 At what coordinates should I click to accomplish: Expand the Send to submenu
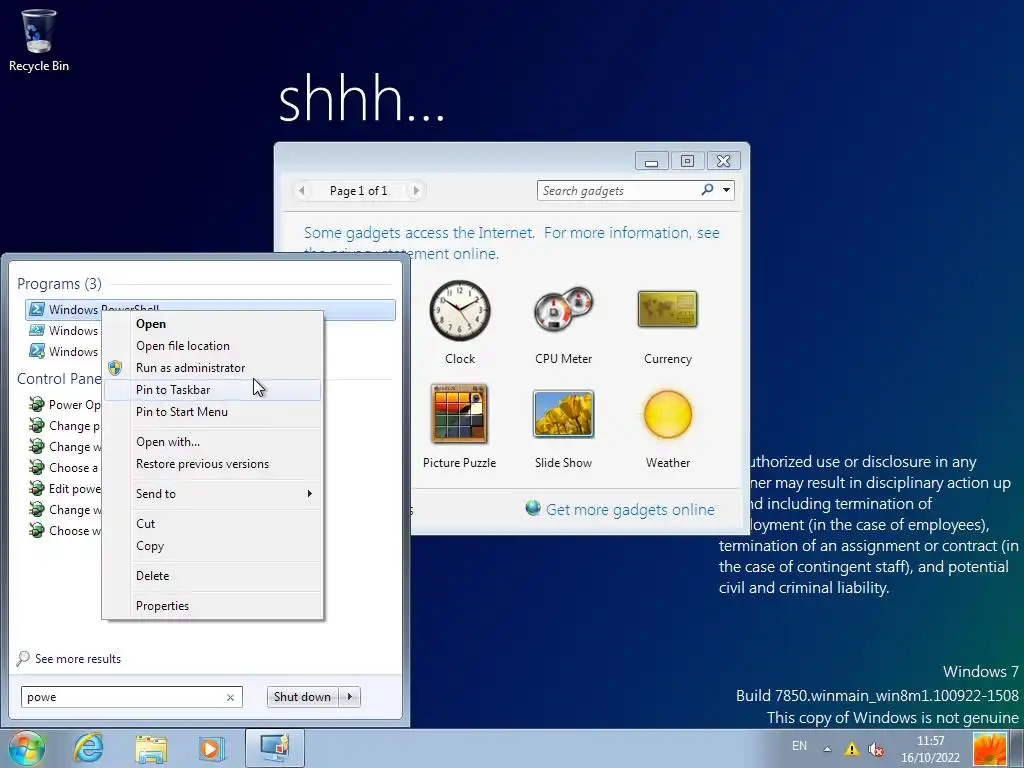point(212,494)
